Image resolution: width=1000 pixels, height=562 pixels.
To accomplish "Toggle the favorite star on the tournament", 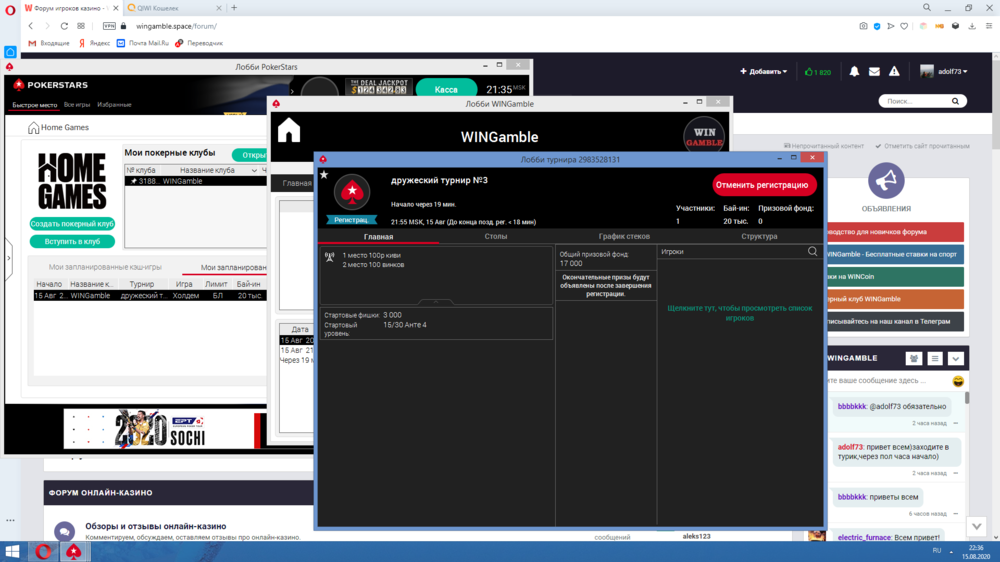I will click(323, 175).
